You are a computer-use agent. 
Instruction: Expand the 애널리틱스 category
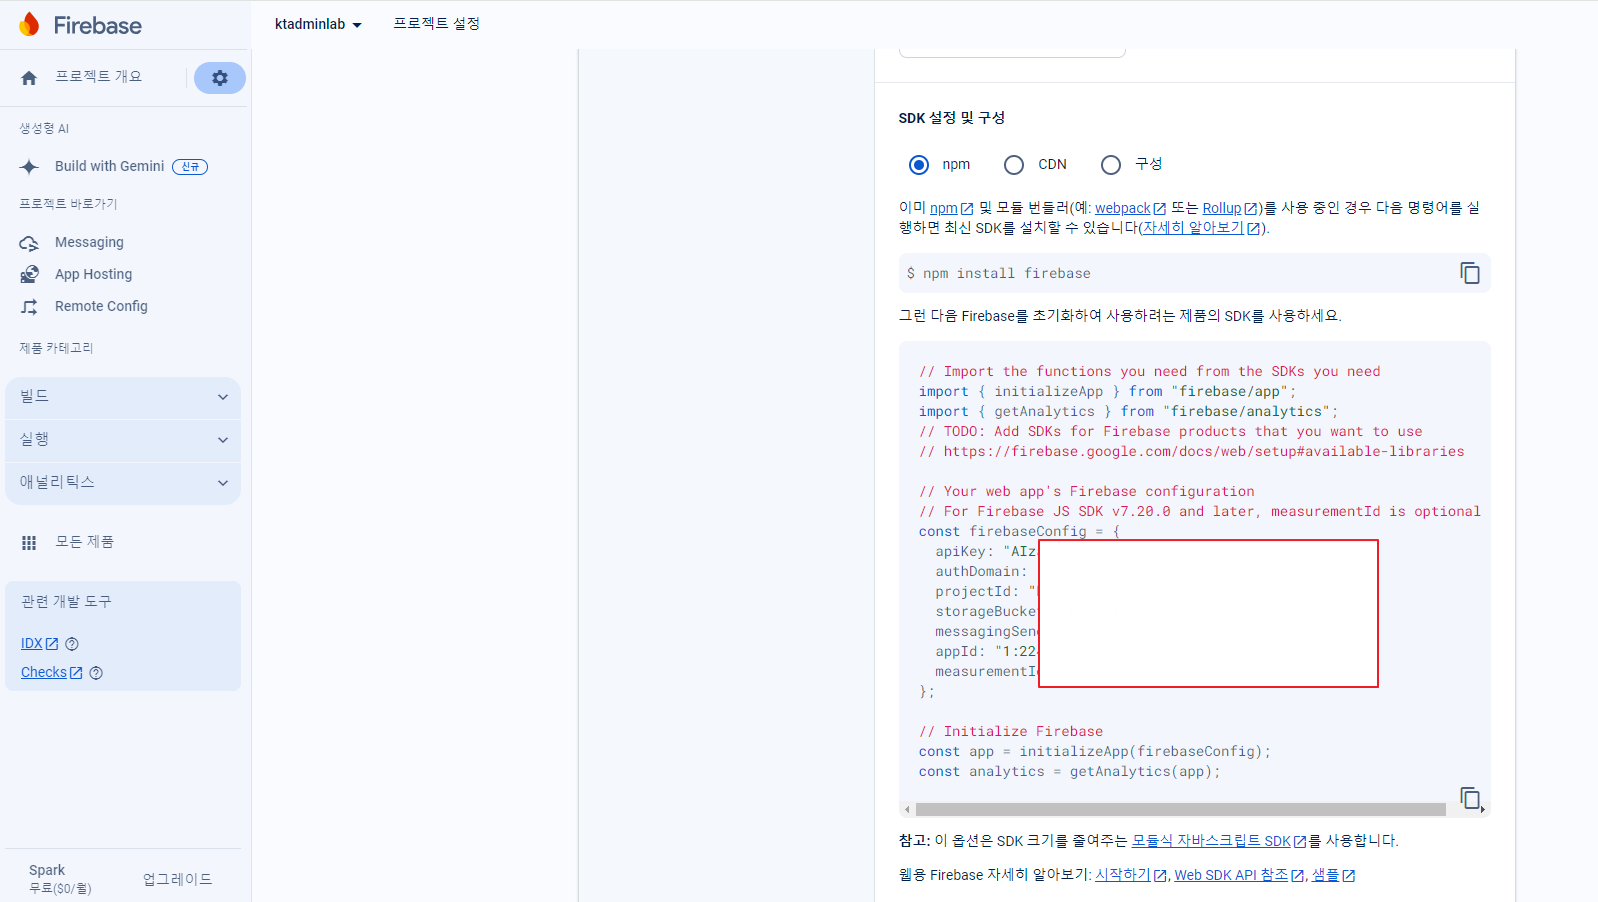123,483
